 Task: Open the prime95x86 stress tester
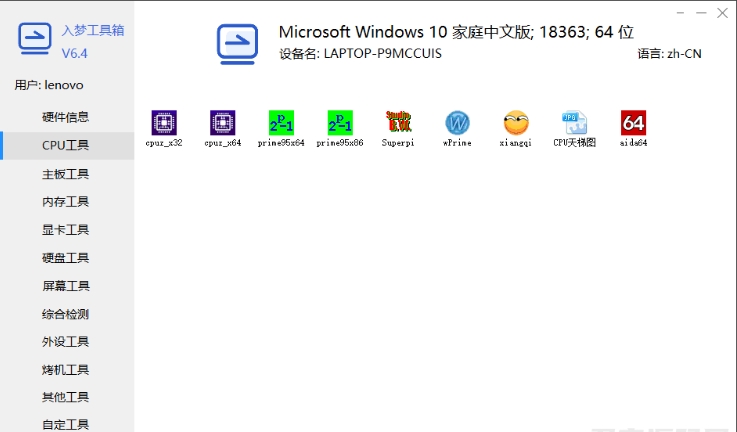click(340, 128)
